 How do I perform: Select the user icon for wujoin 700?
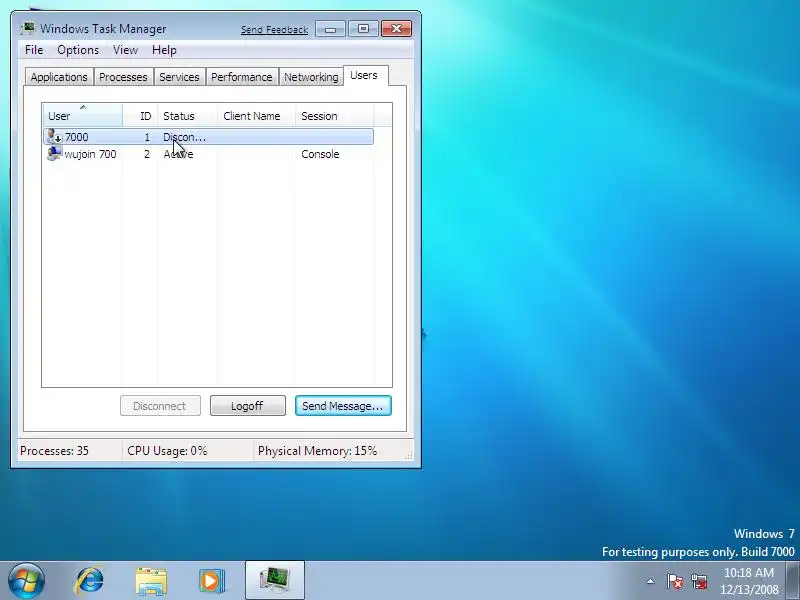click(x=54, y=154)
